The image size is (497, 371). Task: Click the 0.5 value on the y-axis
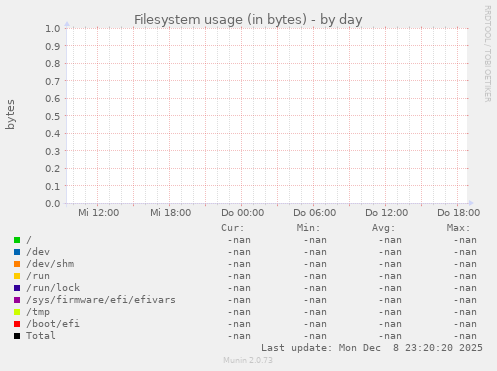click(53, 116)
